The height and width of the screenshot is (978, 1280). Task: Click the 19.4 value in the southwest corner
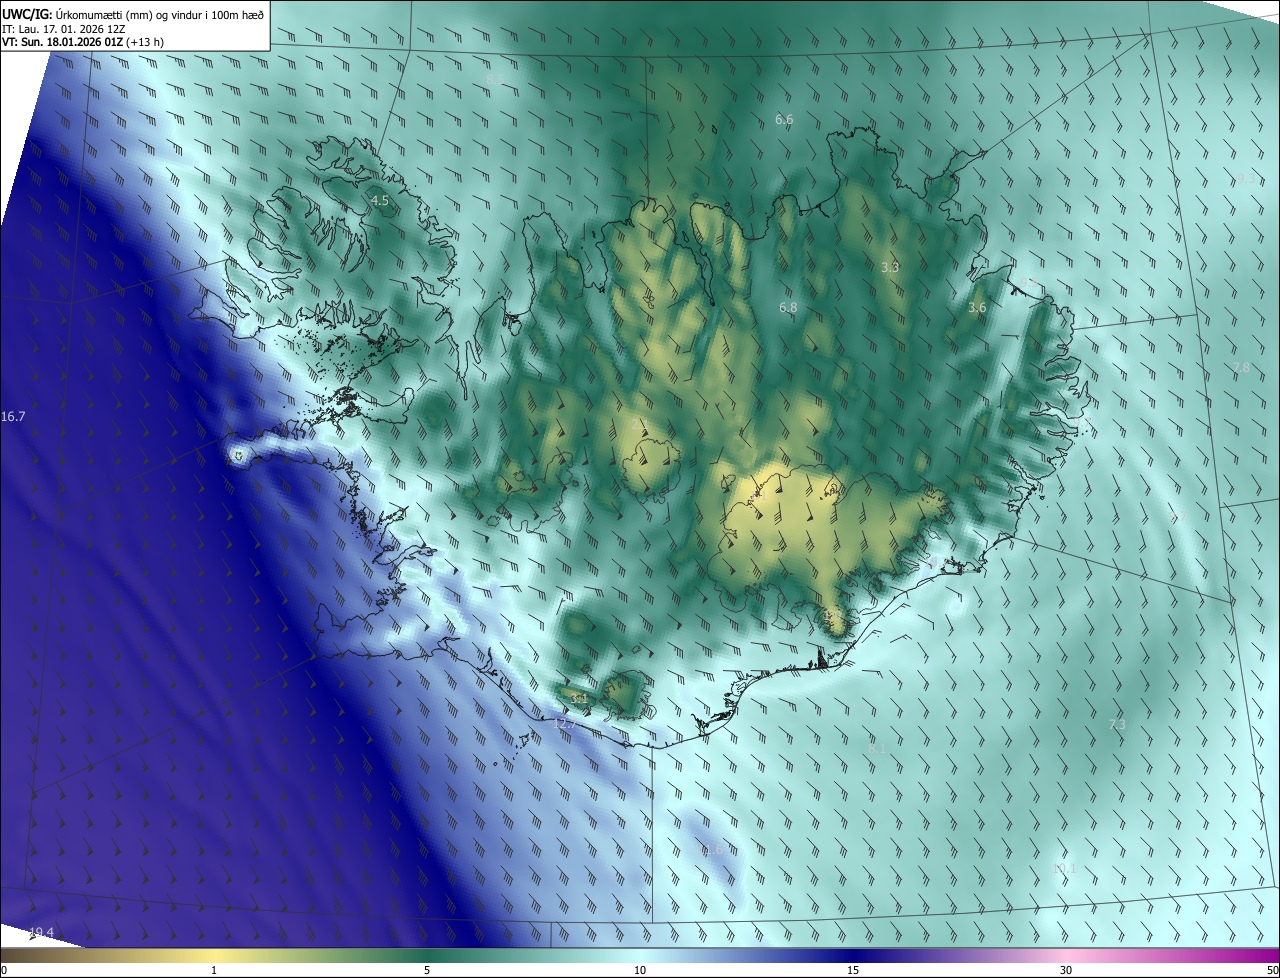[41, 932]
